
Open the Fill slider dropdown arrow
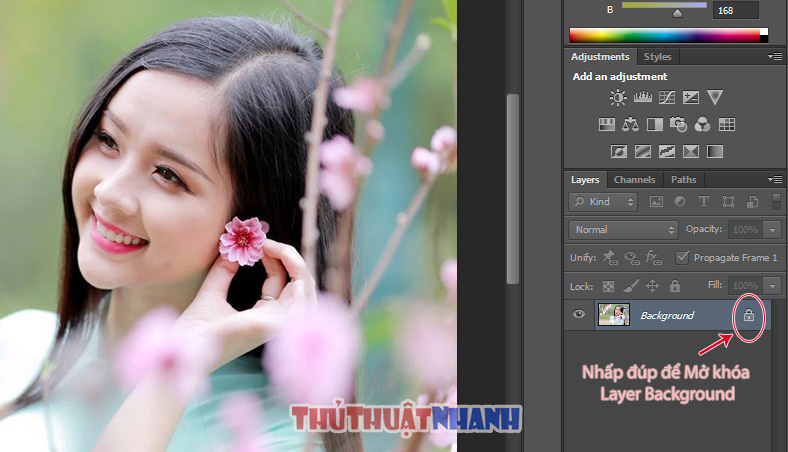[x=772, y=286]
